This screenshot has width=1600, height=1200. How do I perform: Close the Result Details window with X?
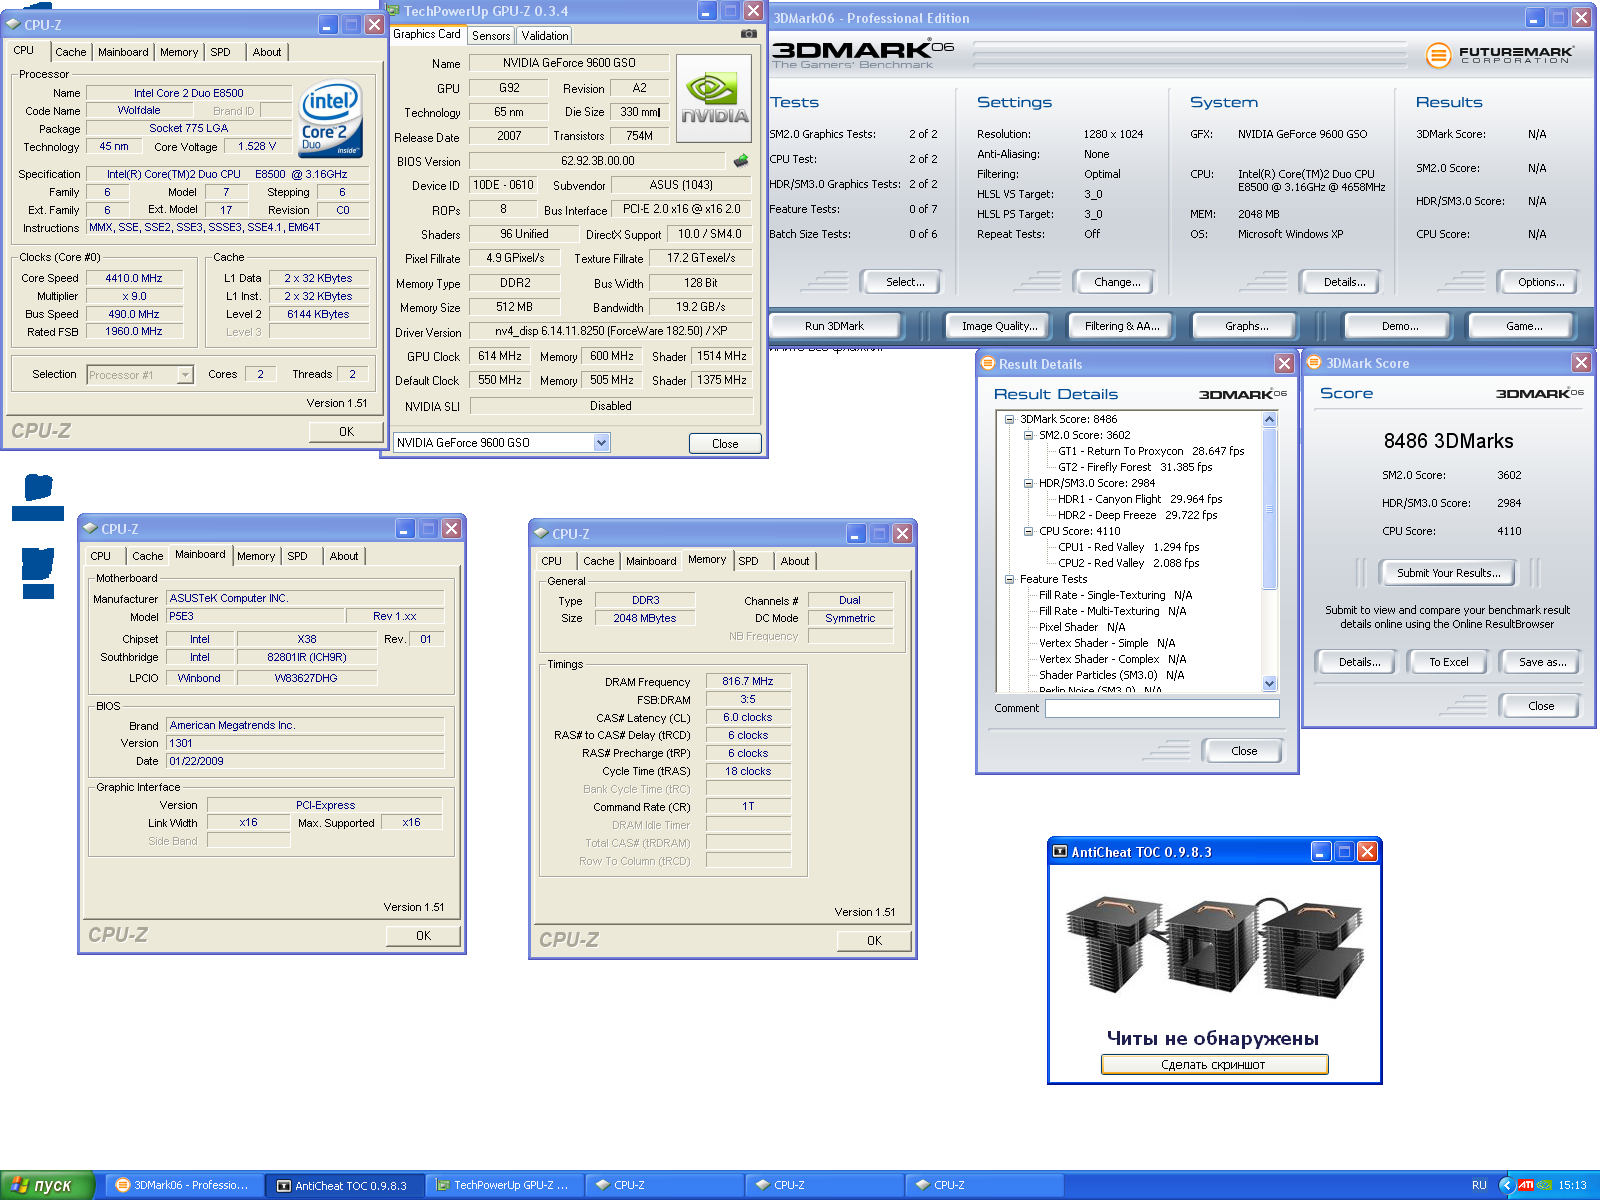tap(1284, 363)
